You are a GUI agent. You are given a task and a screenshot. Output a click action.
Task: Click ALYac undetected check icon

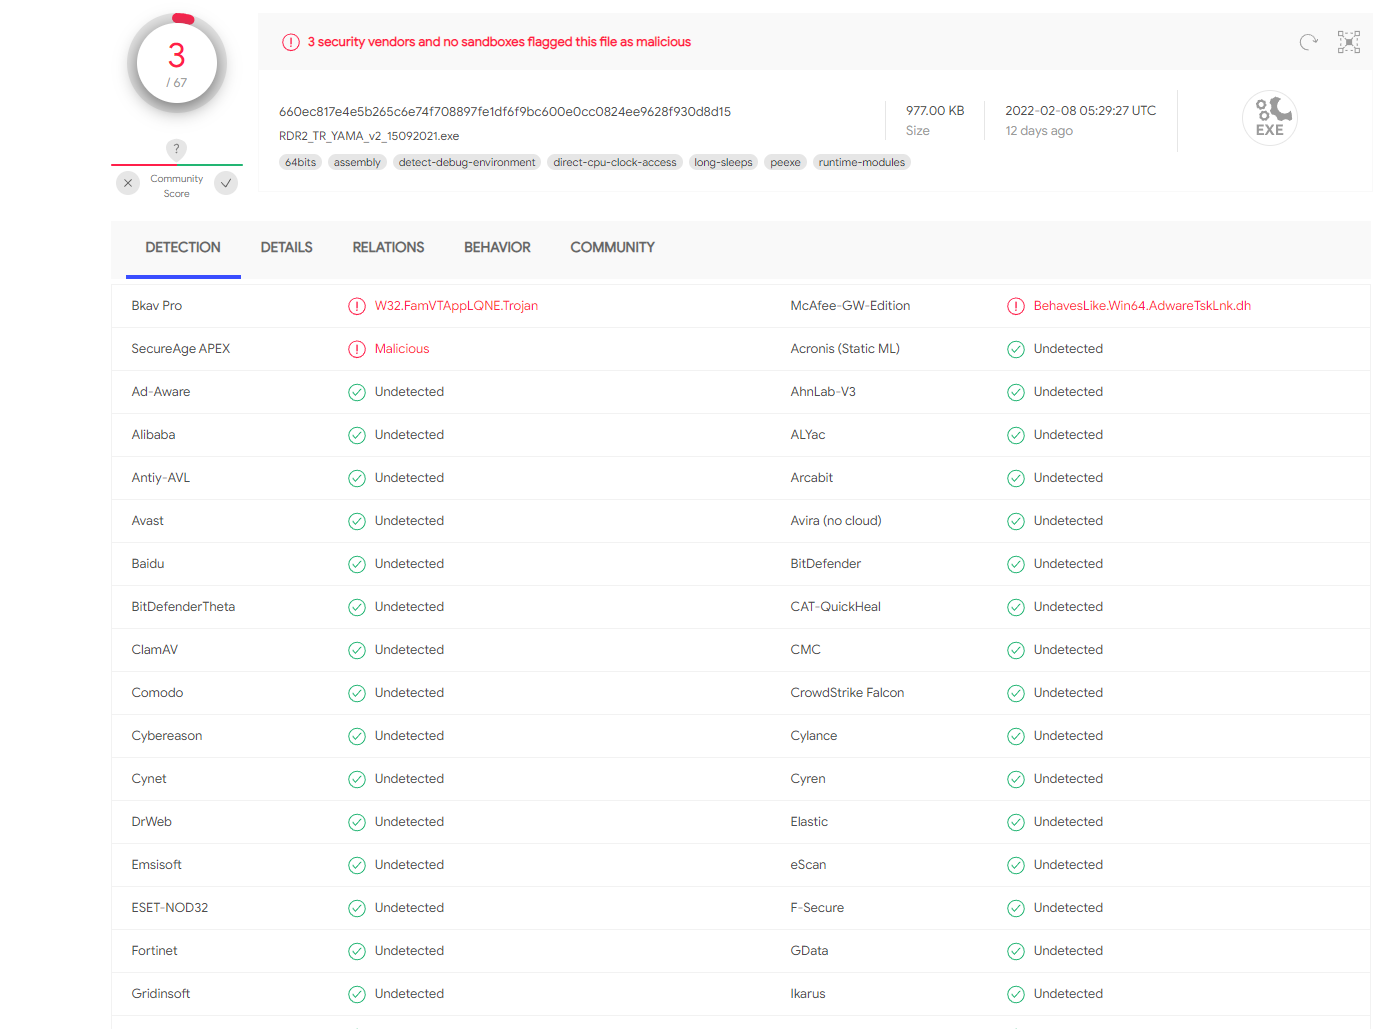pos(1016,435)
